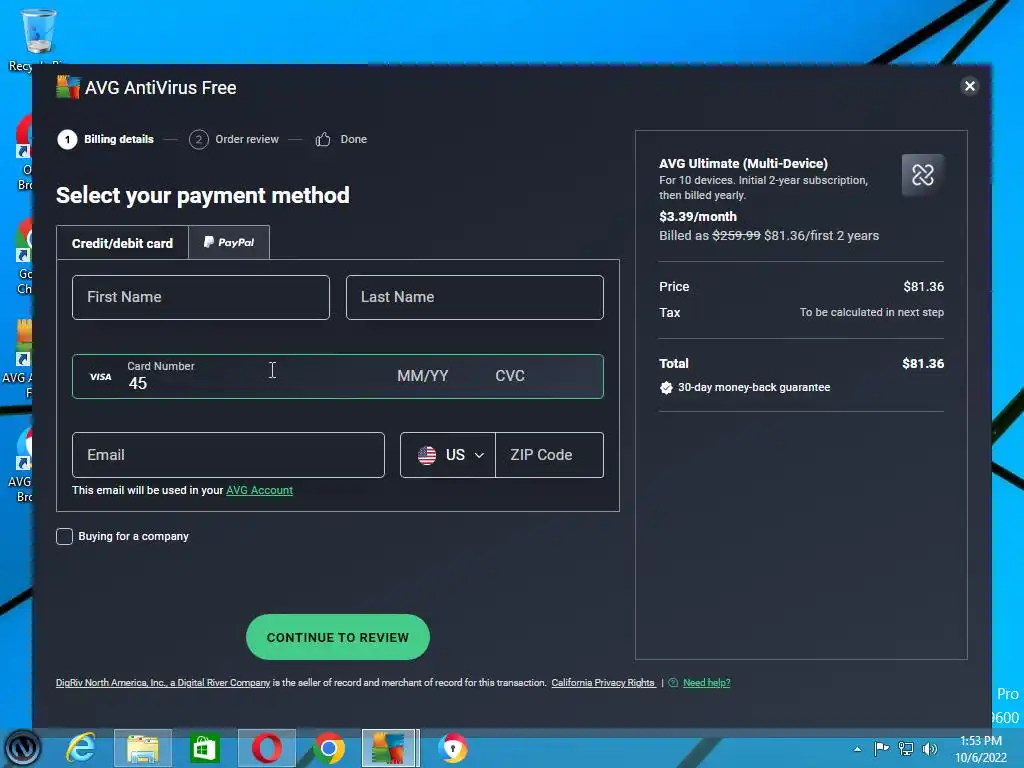The width and height of the screenshot is (1024, 768).
Task: Click the volume speaker tray icon
Action: (x=929, y=748)
